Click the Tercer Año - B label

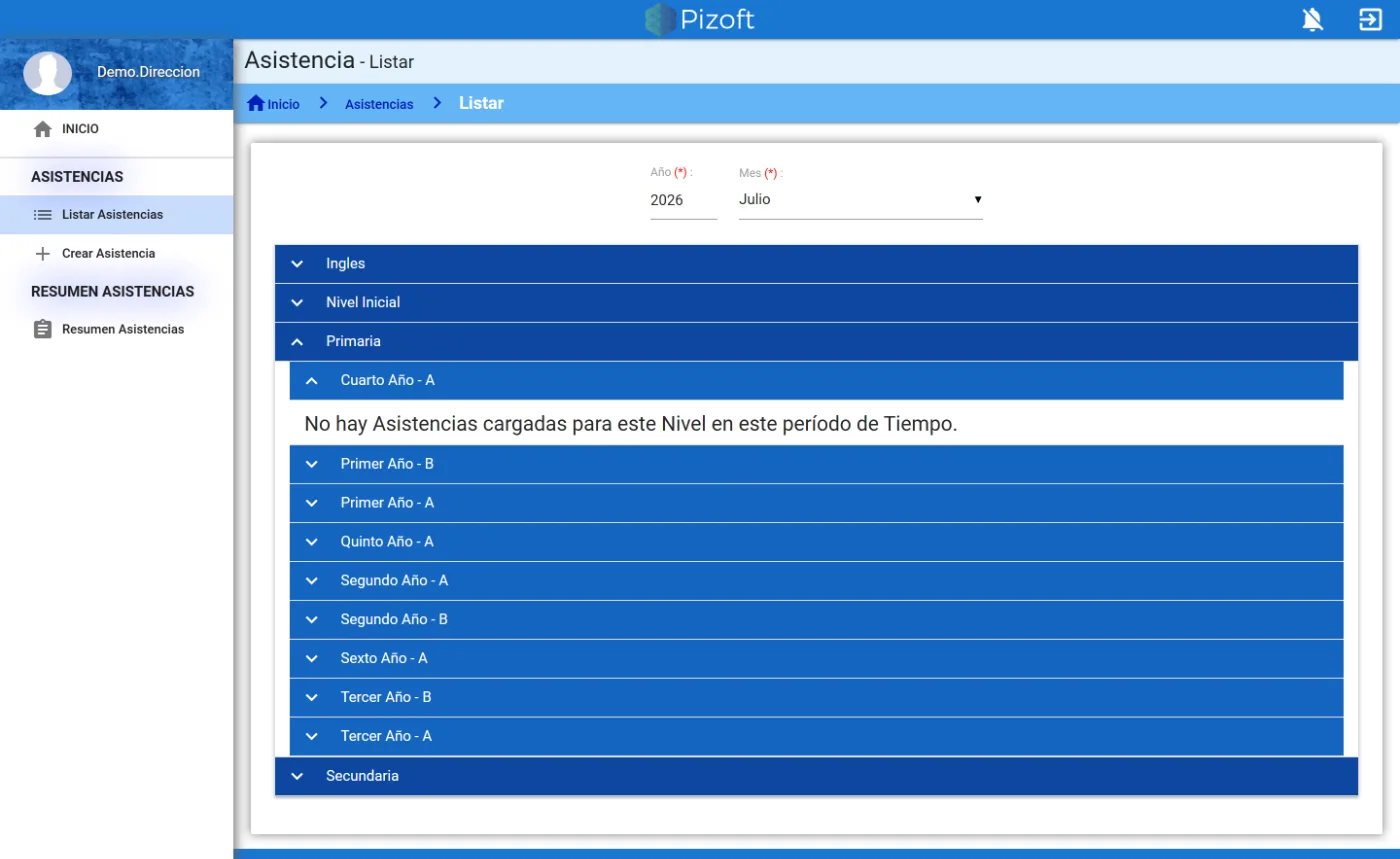(x=386, y=697)
